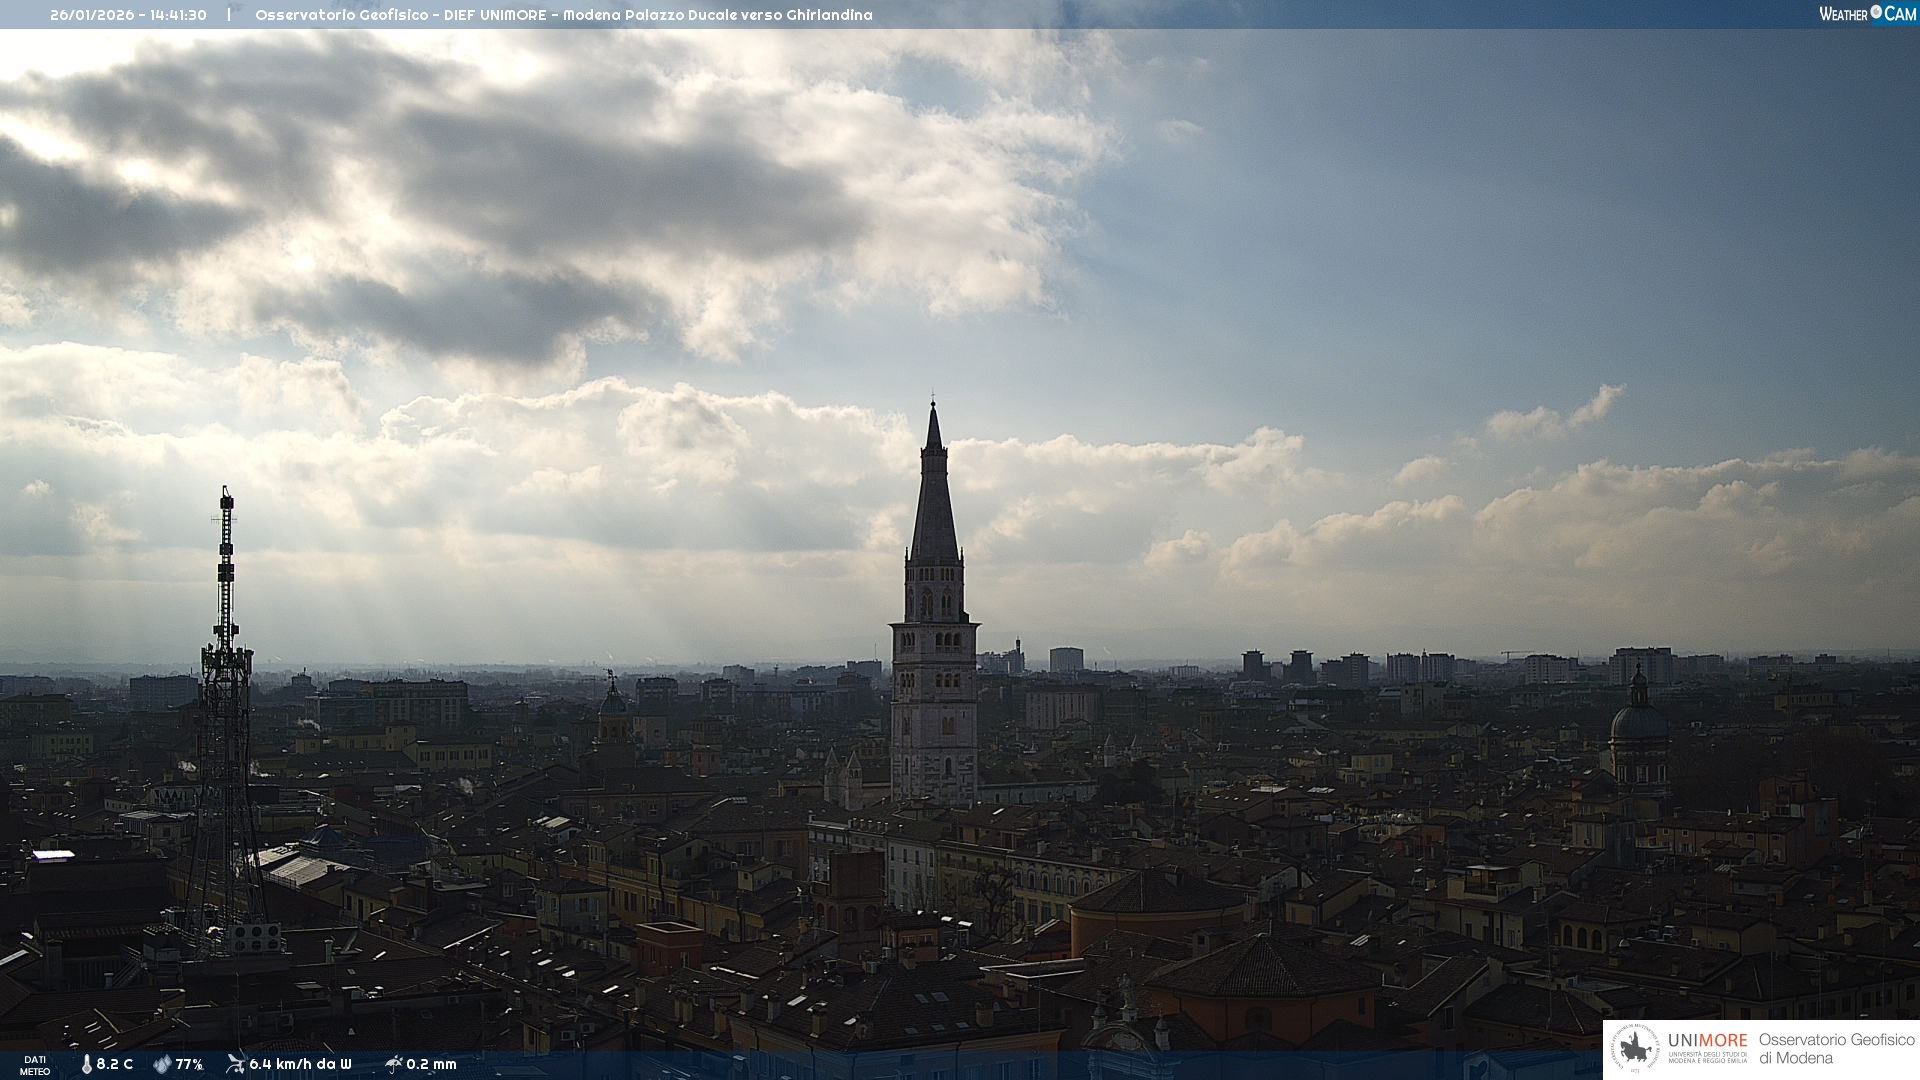1920x1080 pixels.
Task: Click the DATI METEO label
Action: 35,1065
